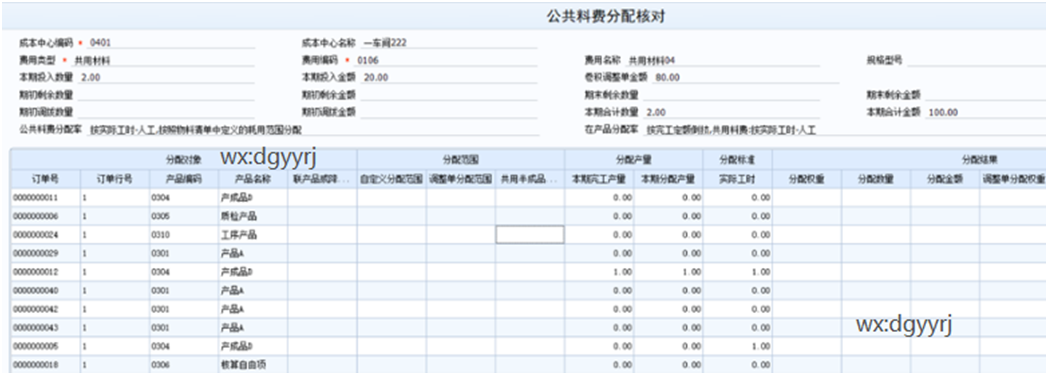Click product code cell 0306

click(x=184, y=365)
